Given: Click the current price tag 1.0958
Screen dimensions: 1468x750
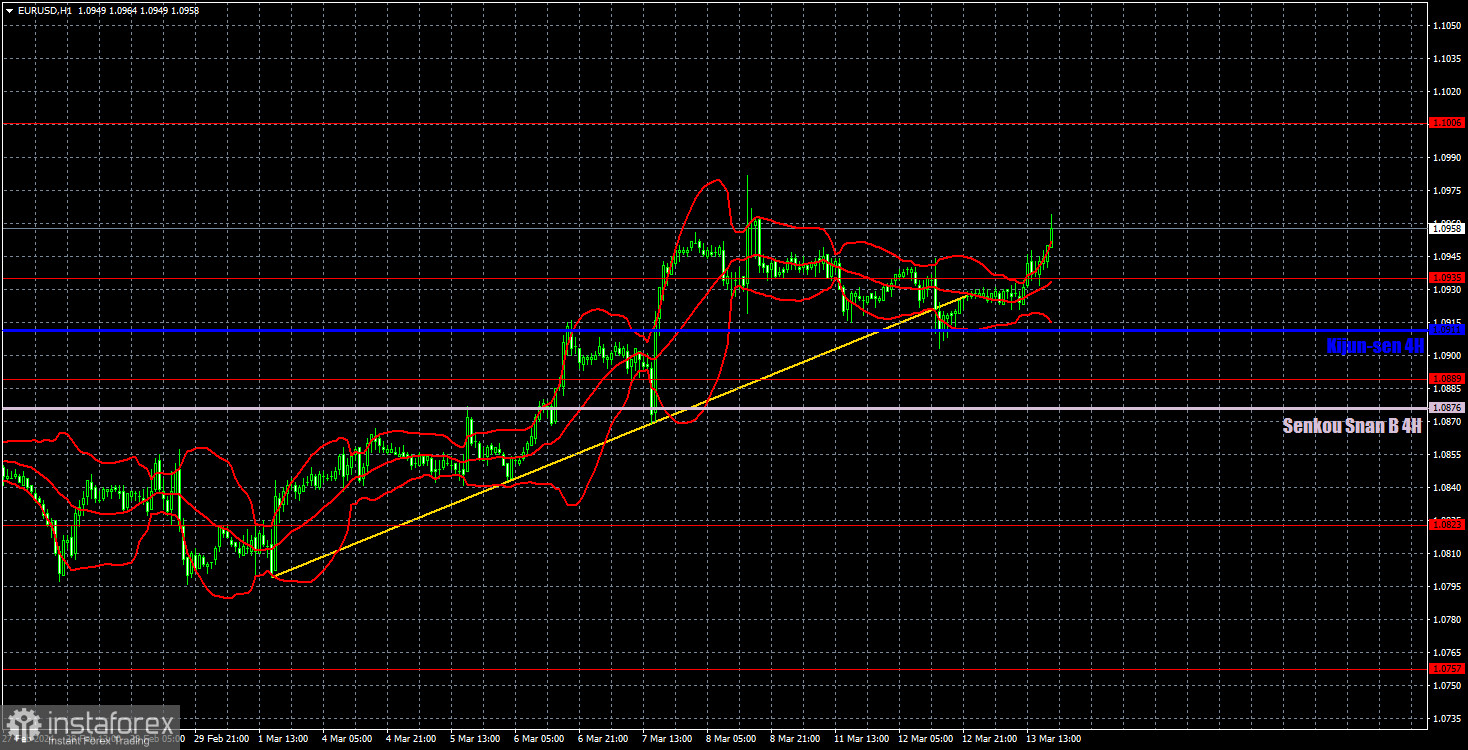Looking at the screenshot, I should click(x=1447, y=229).
